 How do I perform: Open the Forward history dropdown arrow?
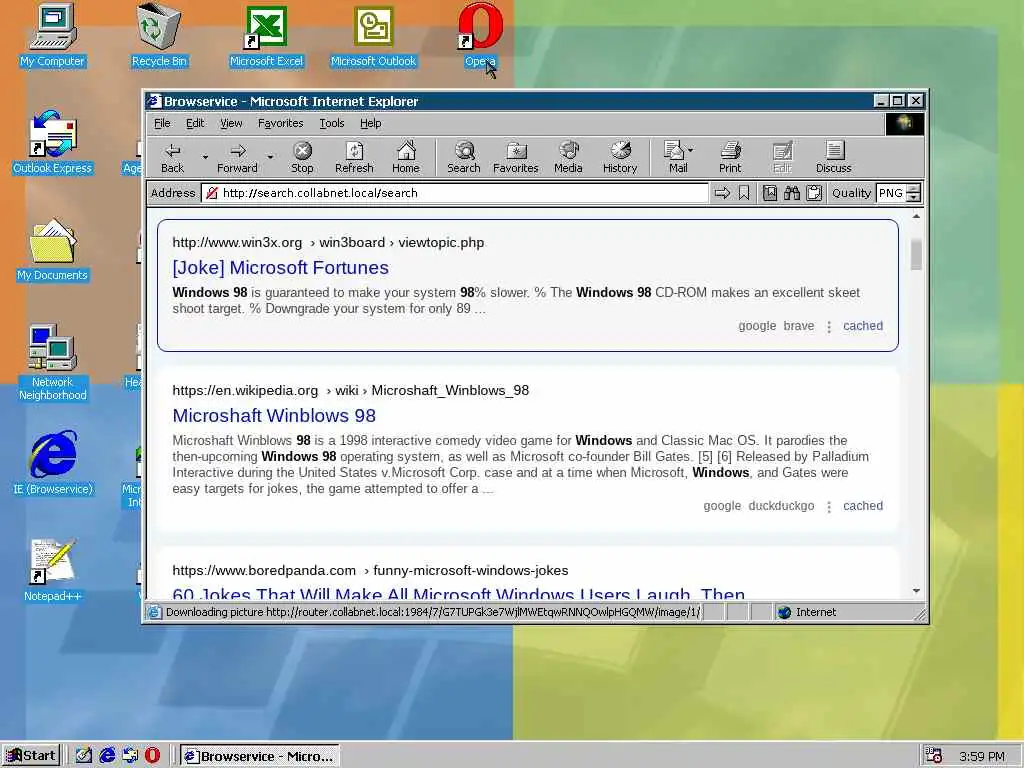click(x=270, y=157)
